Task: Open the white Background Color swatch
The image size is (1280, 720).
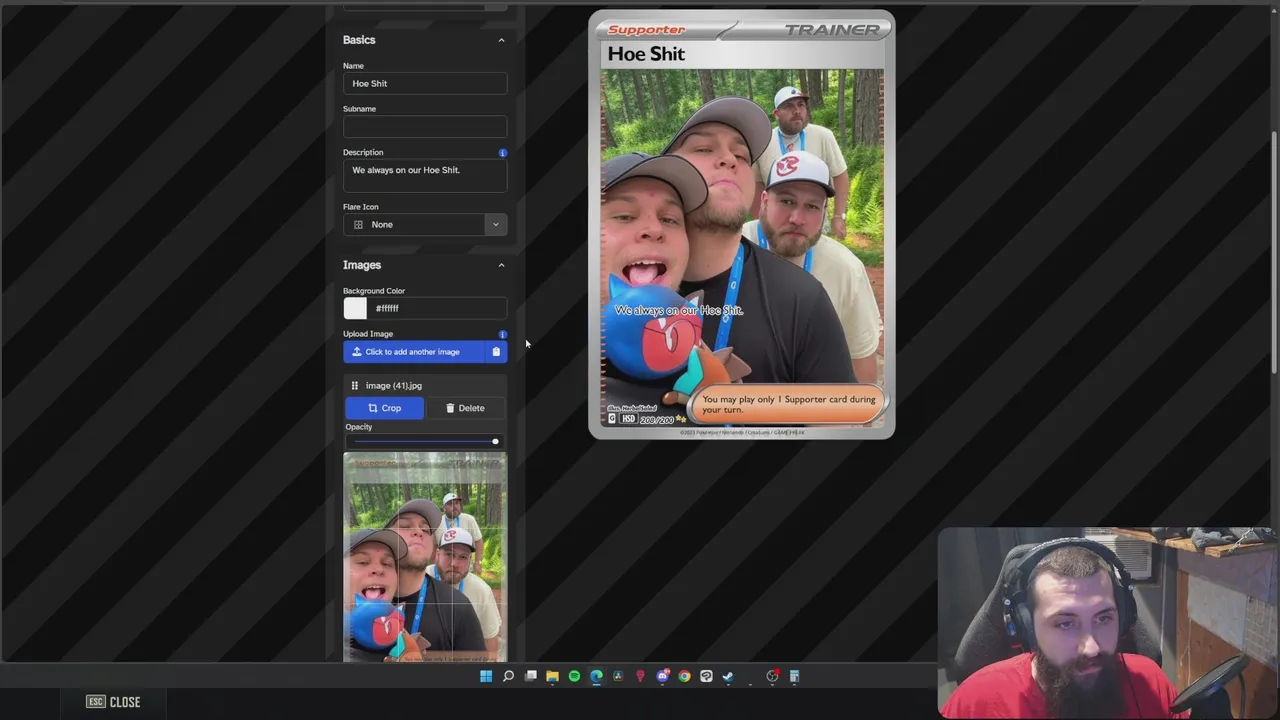Action: [355, 309]
